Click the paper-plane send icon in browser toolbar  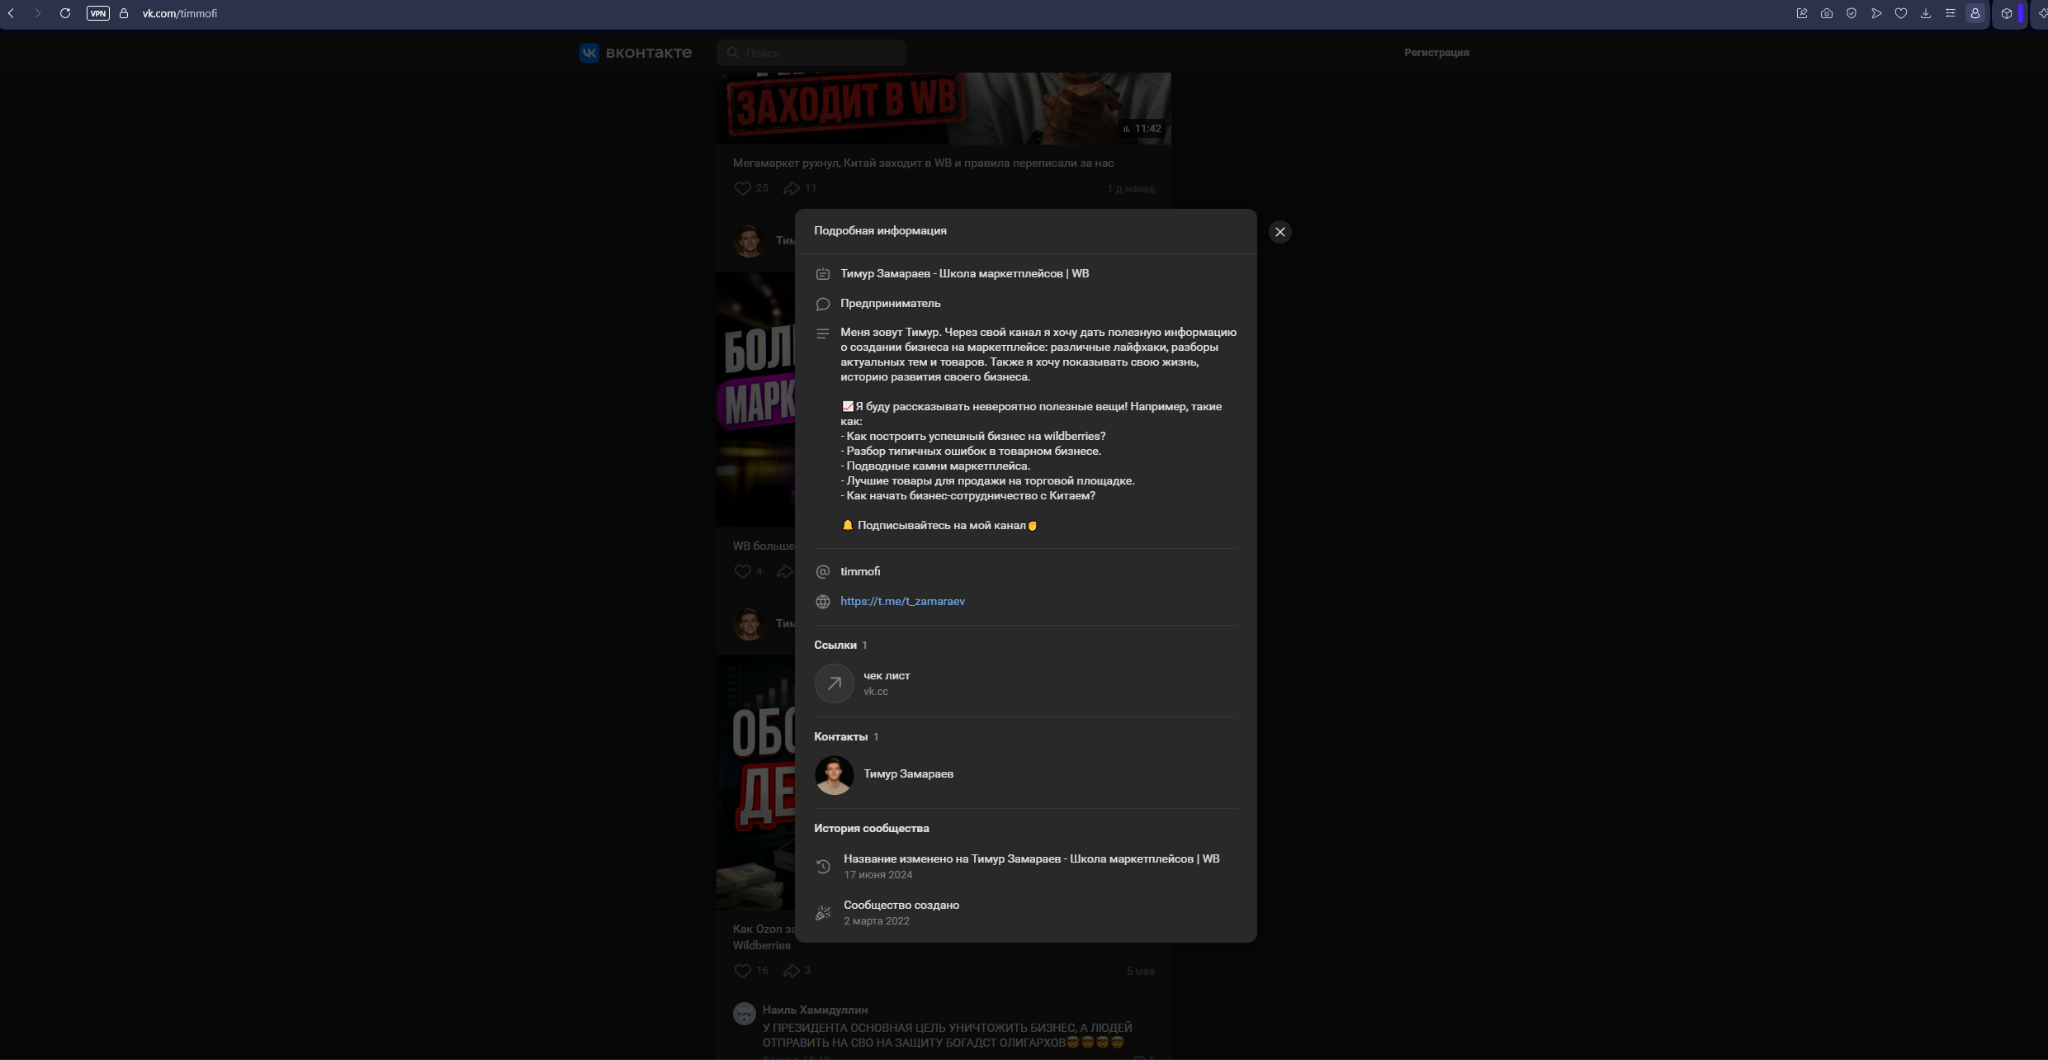click(1876, 13)
